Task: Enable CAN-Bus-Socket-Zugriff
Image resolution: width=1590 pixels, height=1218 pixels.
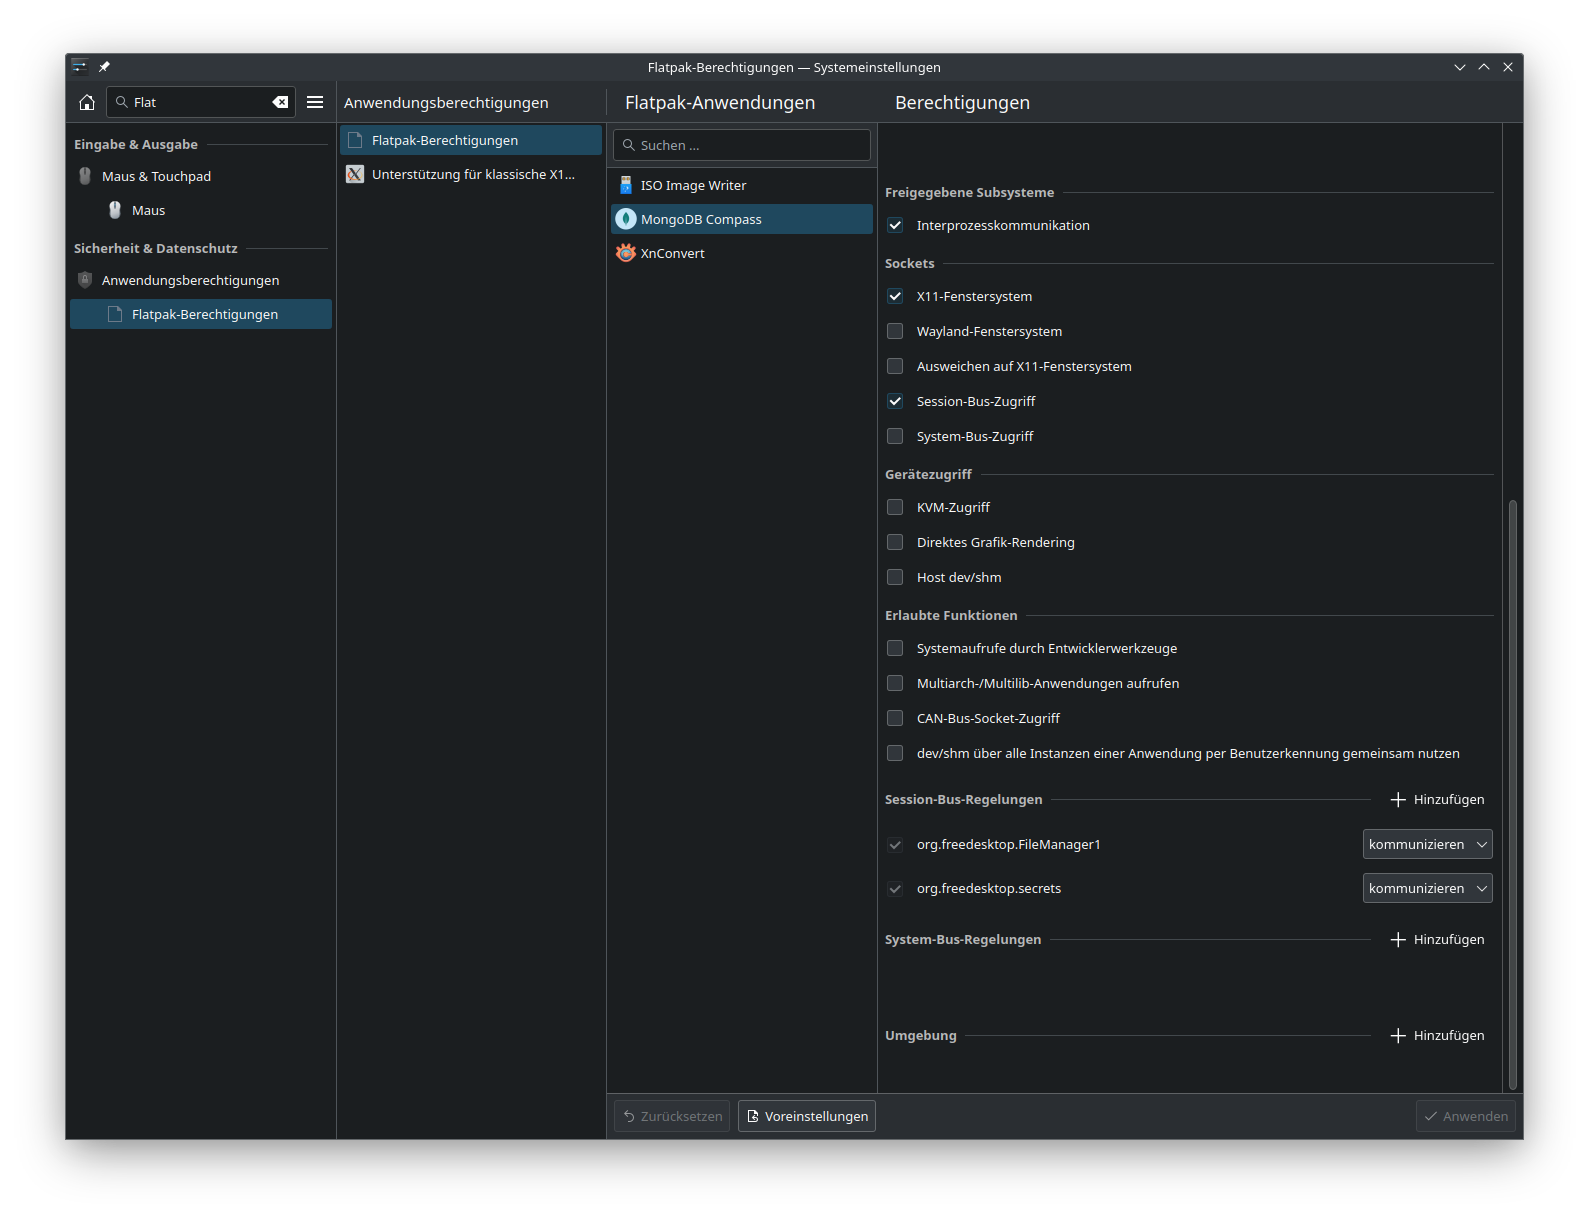Action: click(x=895, y=718)
